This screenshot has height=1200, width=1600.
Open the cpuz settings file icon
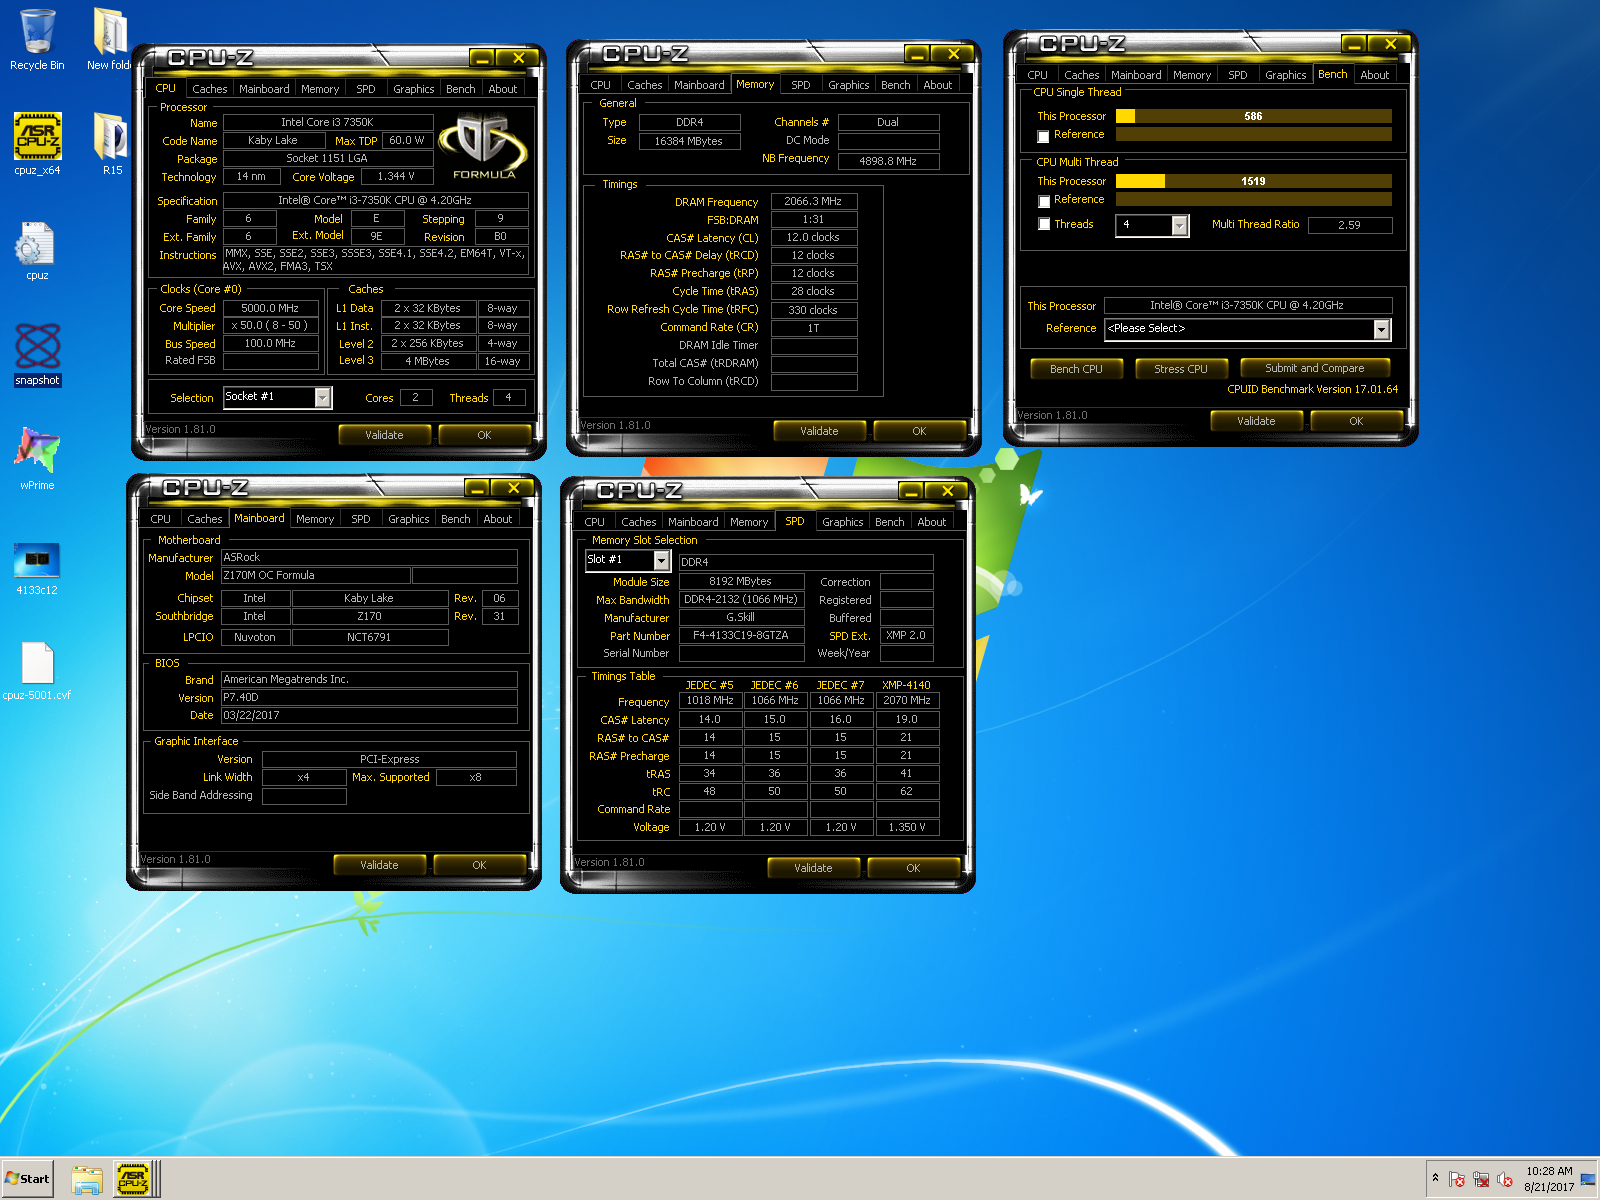click(37, 251)
